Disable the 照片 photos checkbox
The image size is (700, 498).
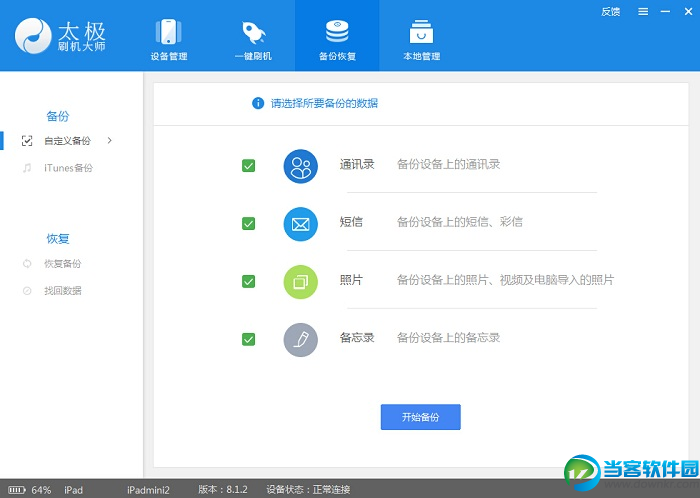[248, 282]
